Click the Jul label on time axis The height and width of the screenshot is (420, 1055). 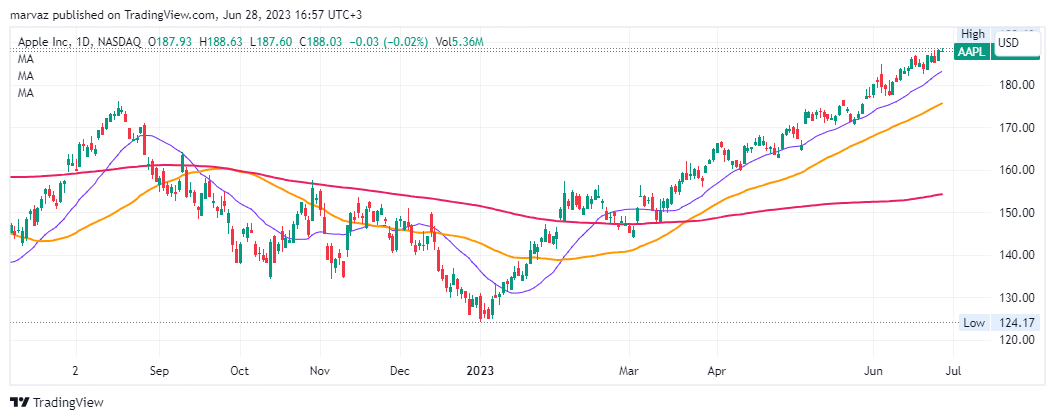pos(953,371)
